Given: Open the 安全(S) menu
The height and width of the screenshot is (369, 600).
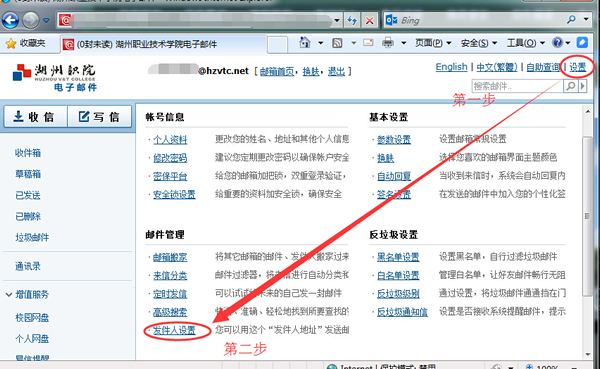Looking at the screenshot, I should (x=478, y=43).
